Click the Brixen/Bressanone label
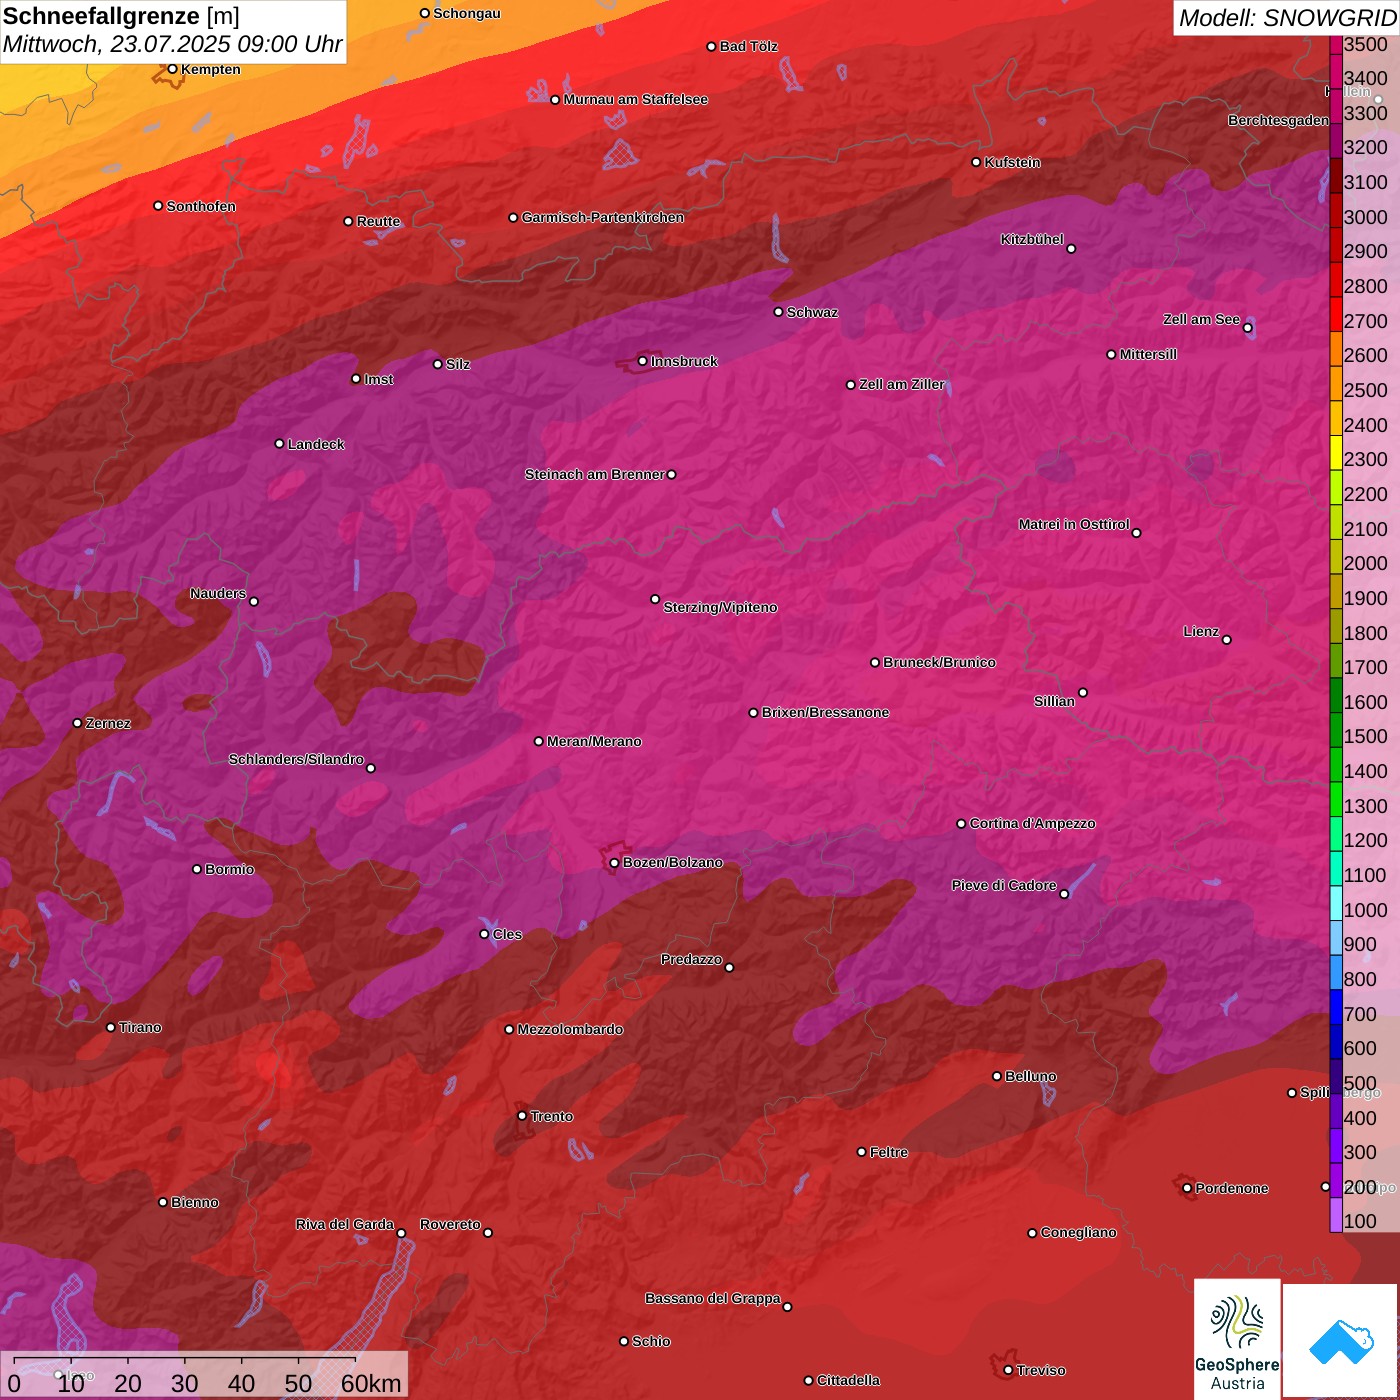This screenshot has width=1400, height=1400. [825, 712]
